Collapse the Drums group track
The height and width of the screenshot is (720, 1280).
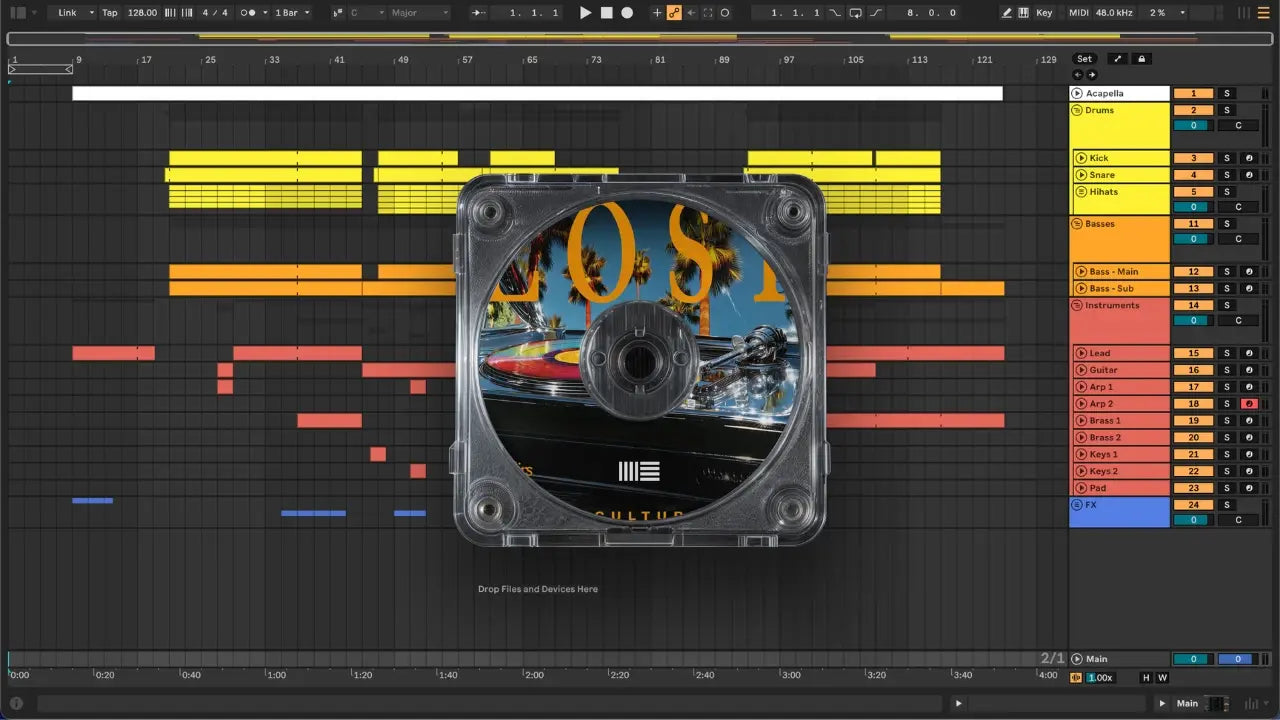1077,110
